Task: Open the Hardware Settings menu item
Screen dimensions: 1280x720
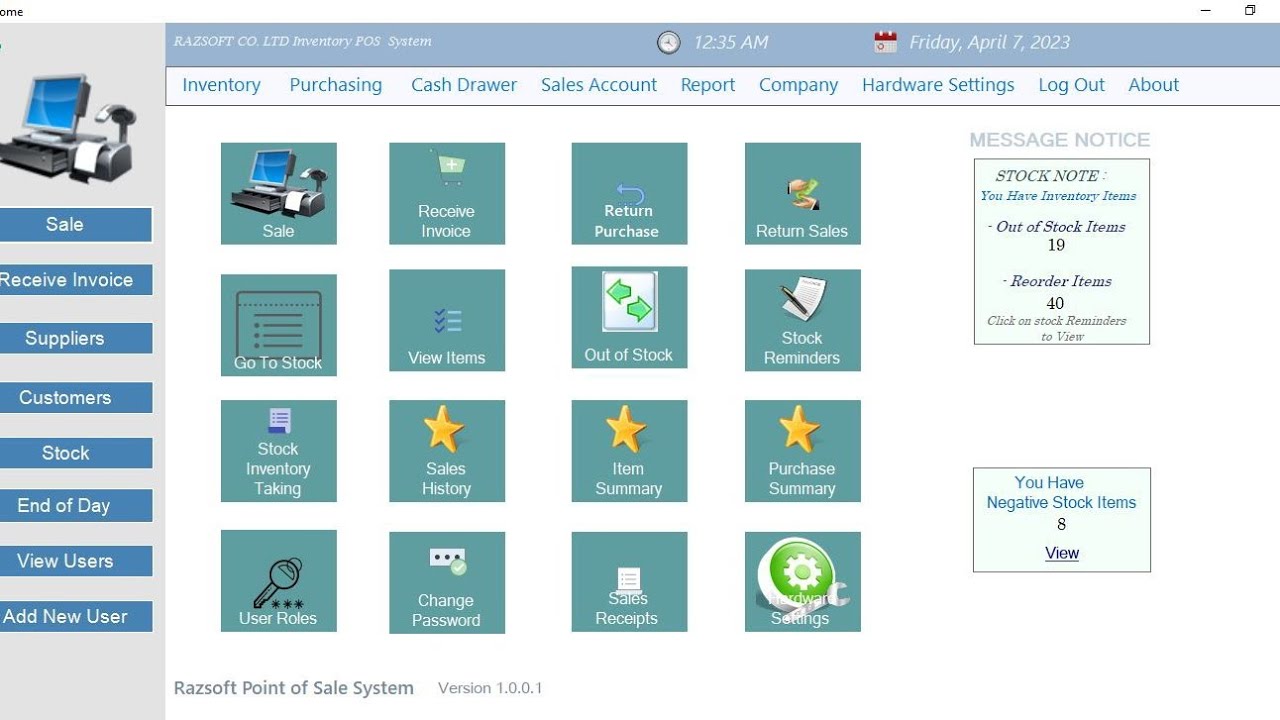Action: (938, 85)
